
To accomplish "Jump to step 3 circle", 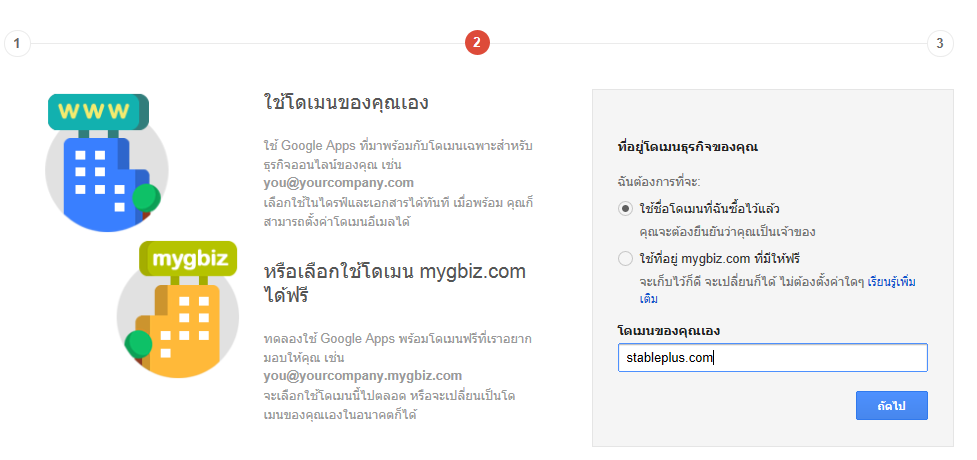I will point(940,44).
